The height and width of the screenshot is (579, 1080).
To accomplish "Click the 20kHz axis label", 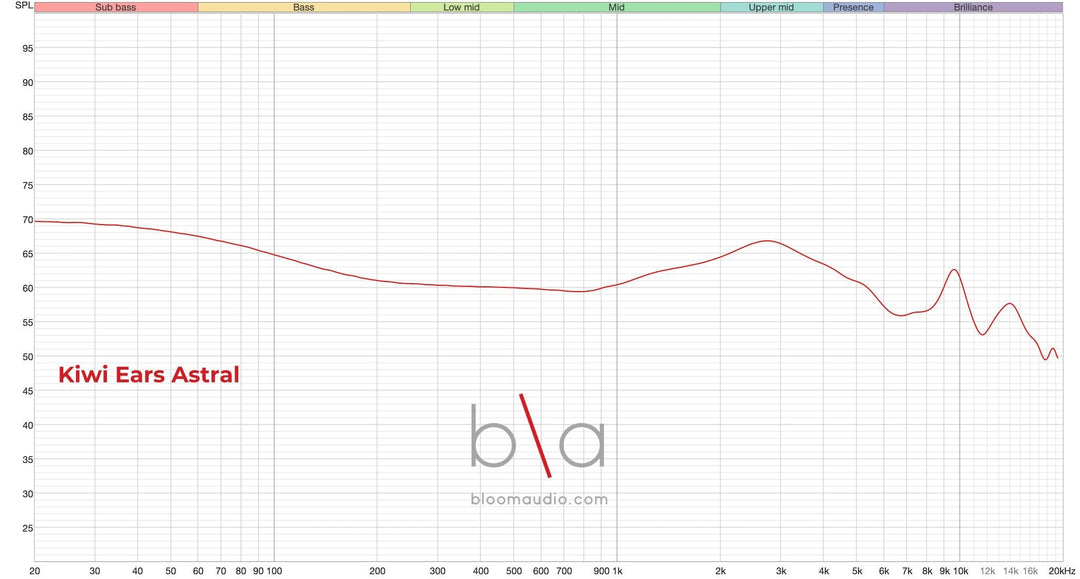I will click(1061, 571).
